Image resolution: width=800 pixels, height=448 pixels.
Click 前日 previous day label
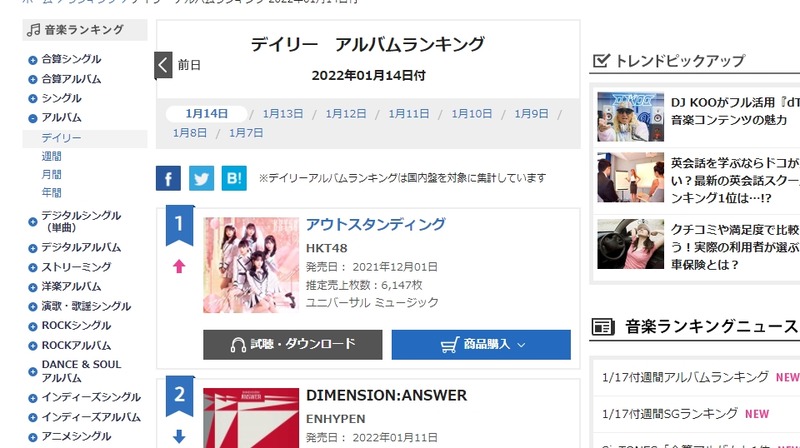[189, 65]
